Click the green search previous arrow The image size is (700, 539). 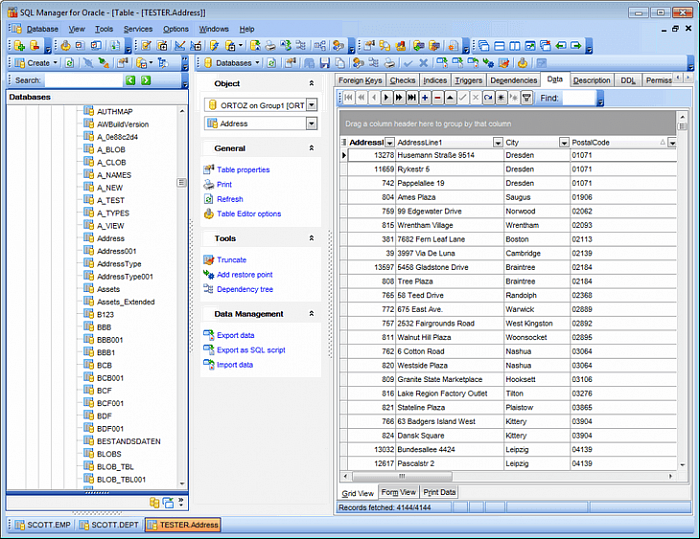[130, 80]
